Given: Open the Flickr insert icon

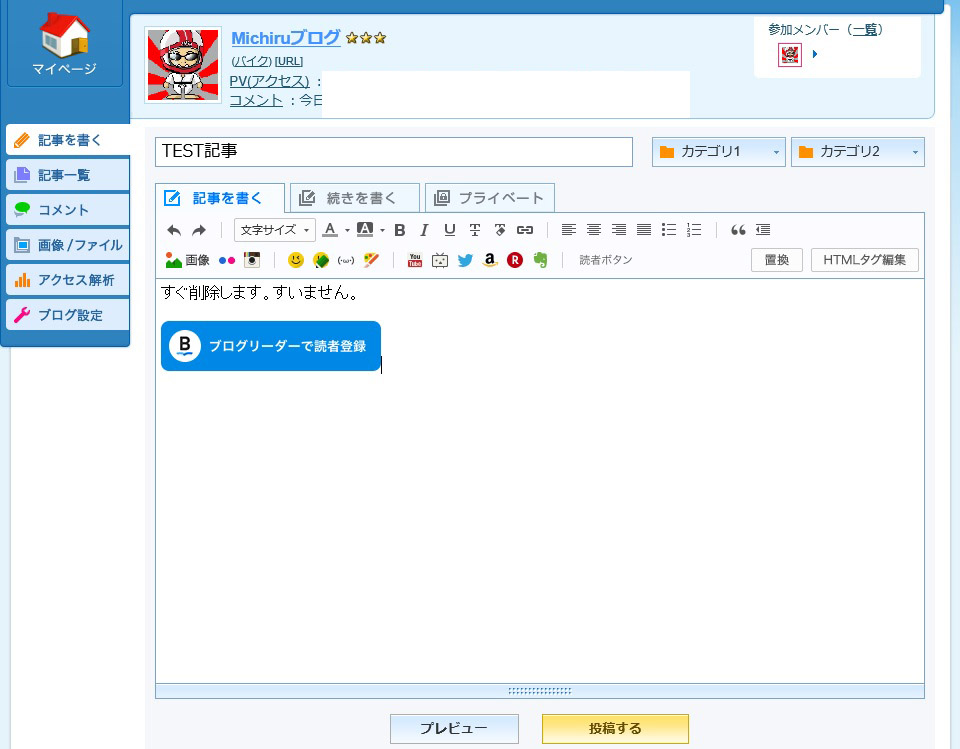Looking at the screenshot, I should click(x=227, y=260).
